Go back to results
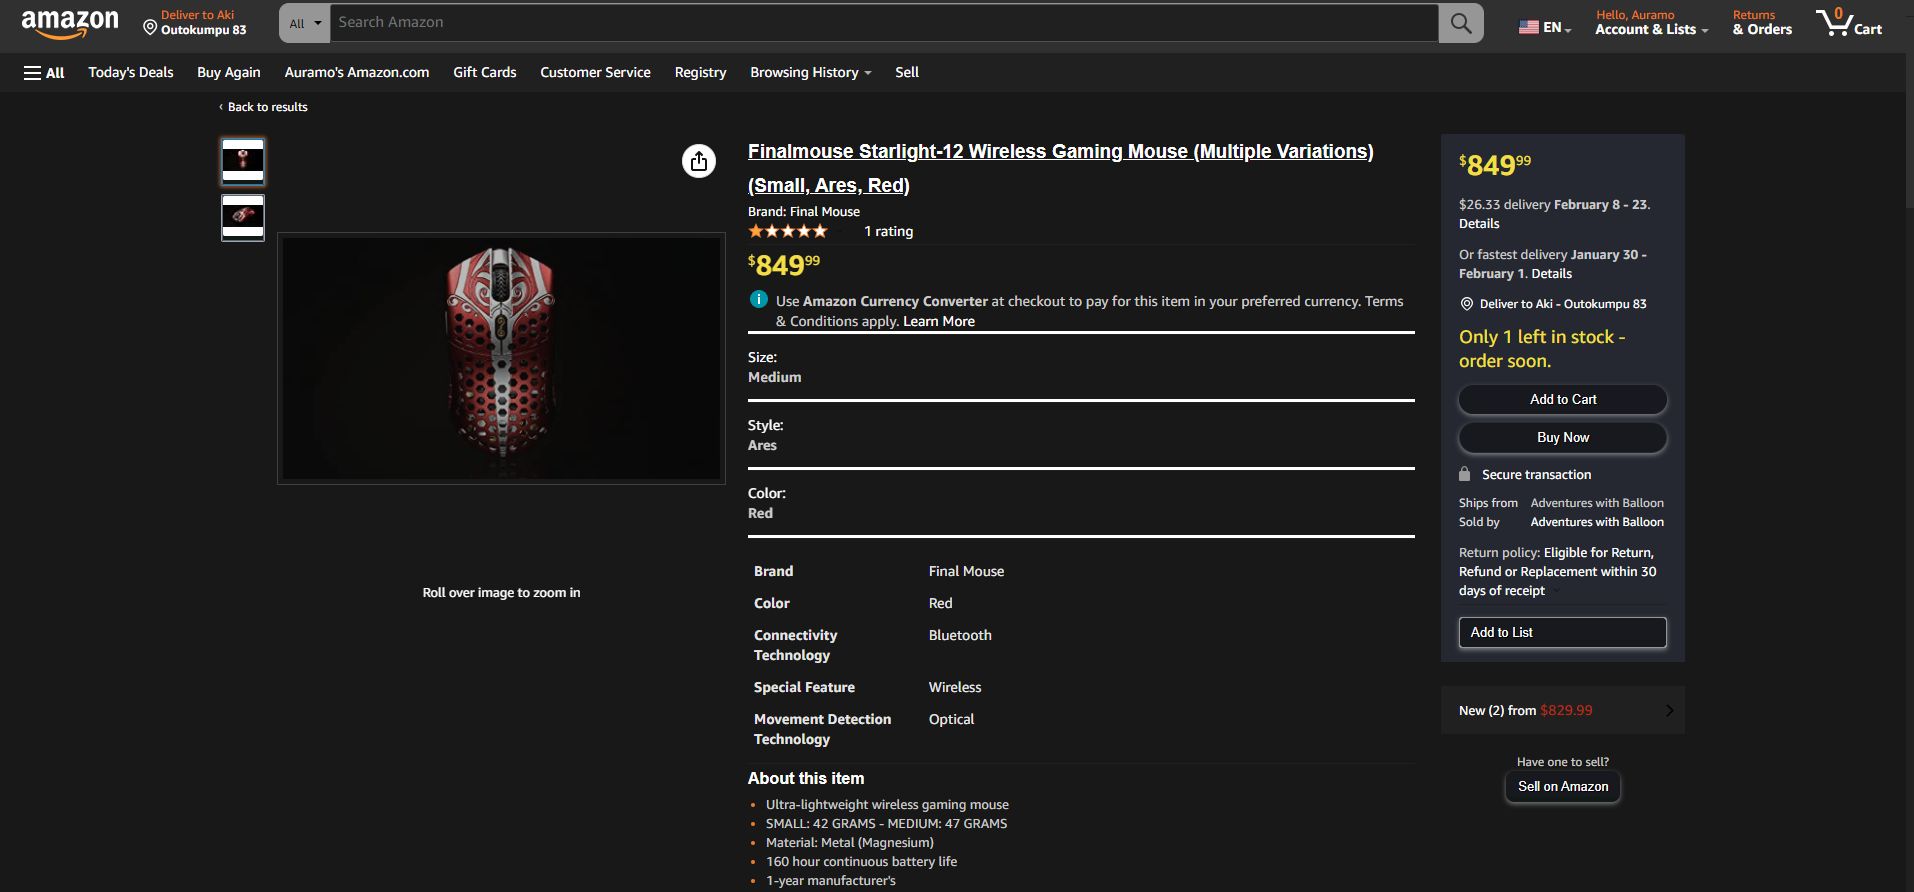 (267, 107)
